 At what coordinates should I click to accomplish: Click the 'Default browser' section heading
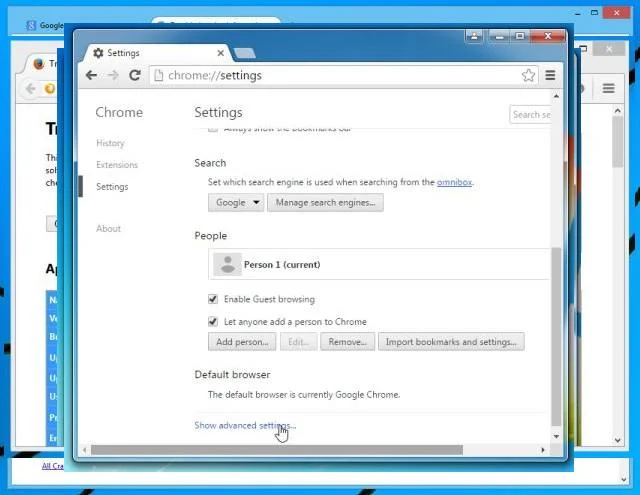(x=232, y=375)
